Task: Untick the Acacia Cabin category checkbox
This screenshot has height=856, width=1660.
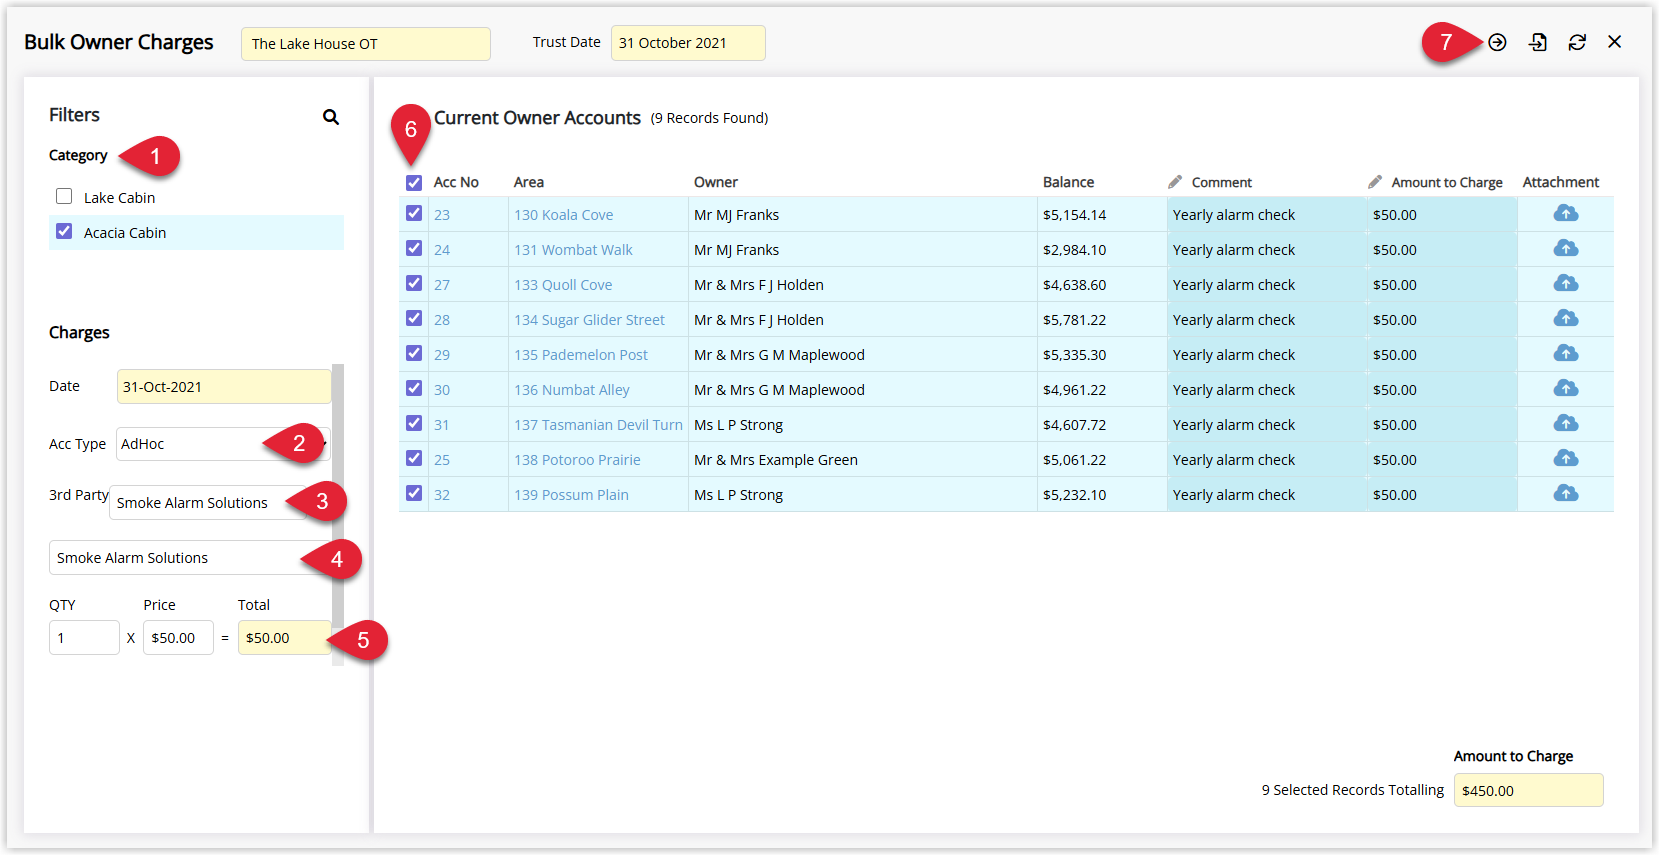Action: tap(64, 231)
